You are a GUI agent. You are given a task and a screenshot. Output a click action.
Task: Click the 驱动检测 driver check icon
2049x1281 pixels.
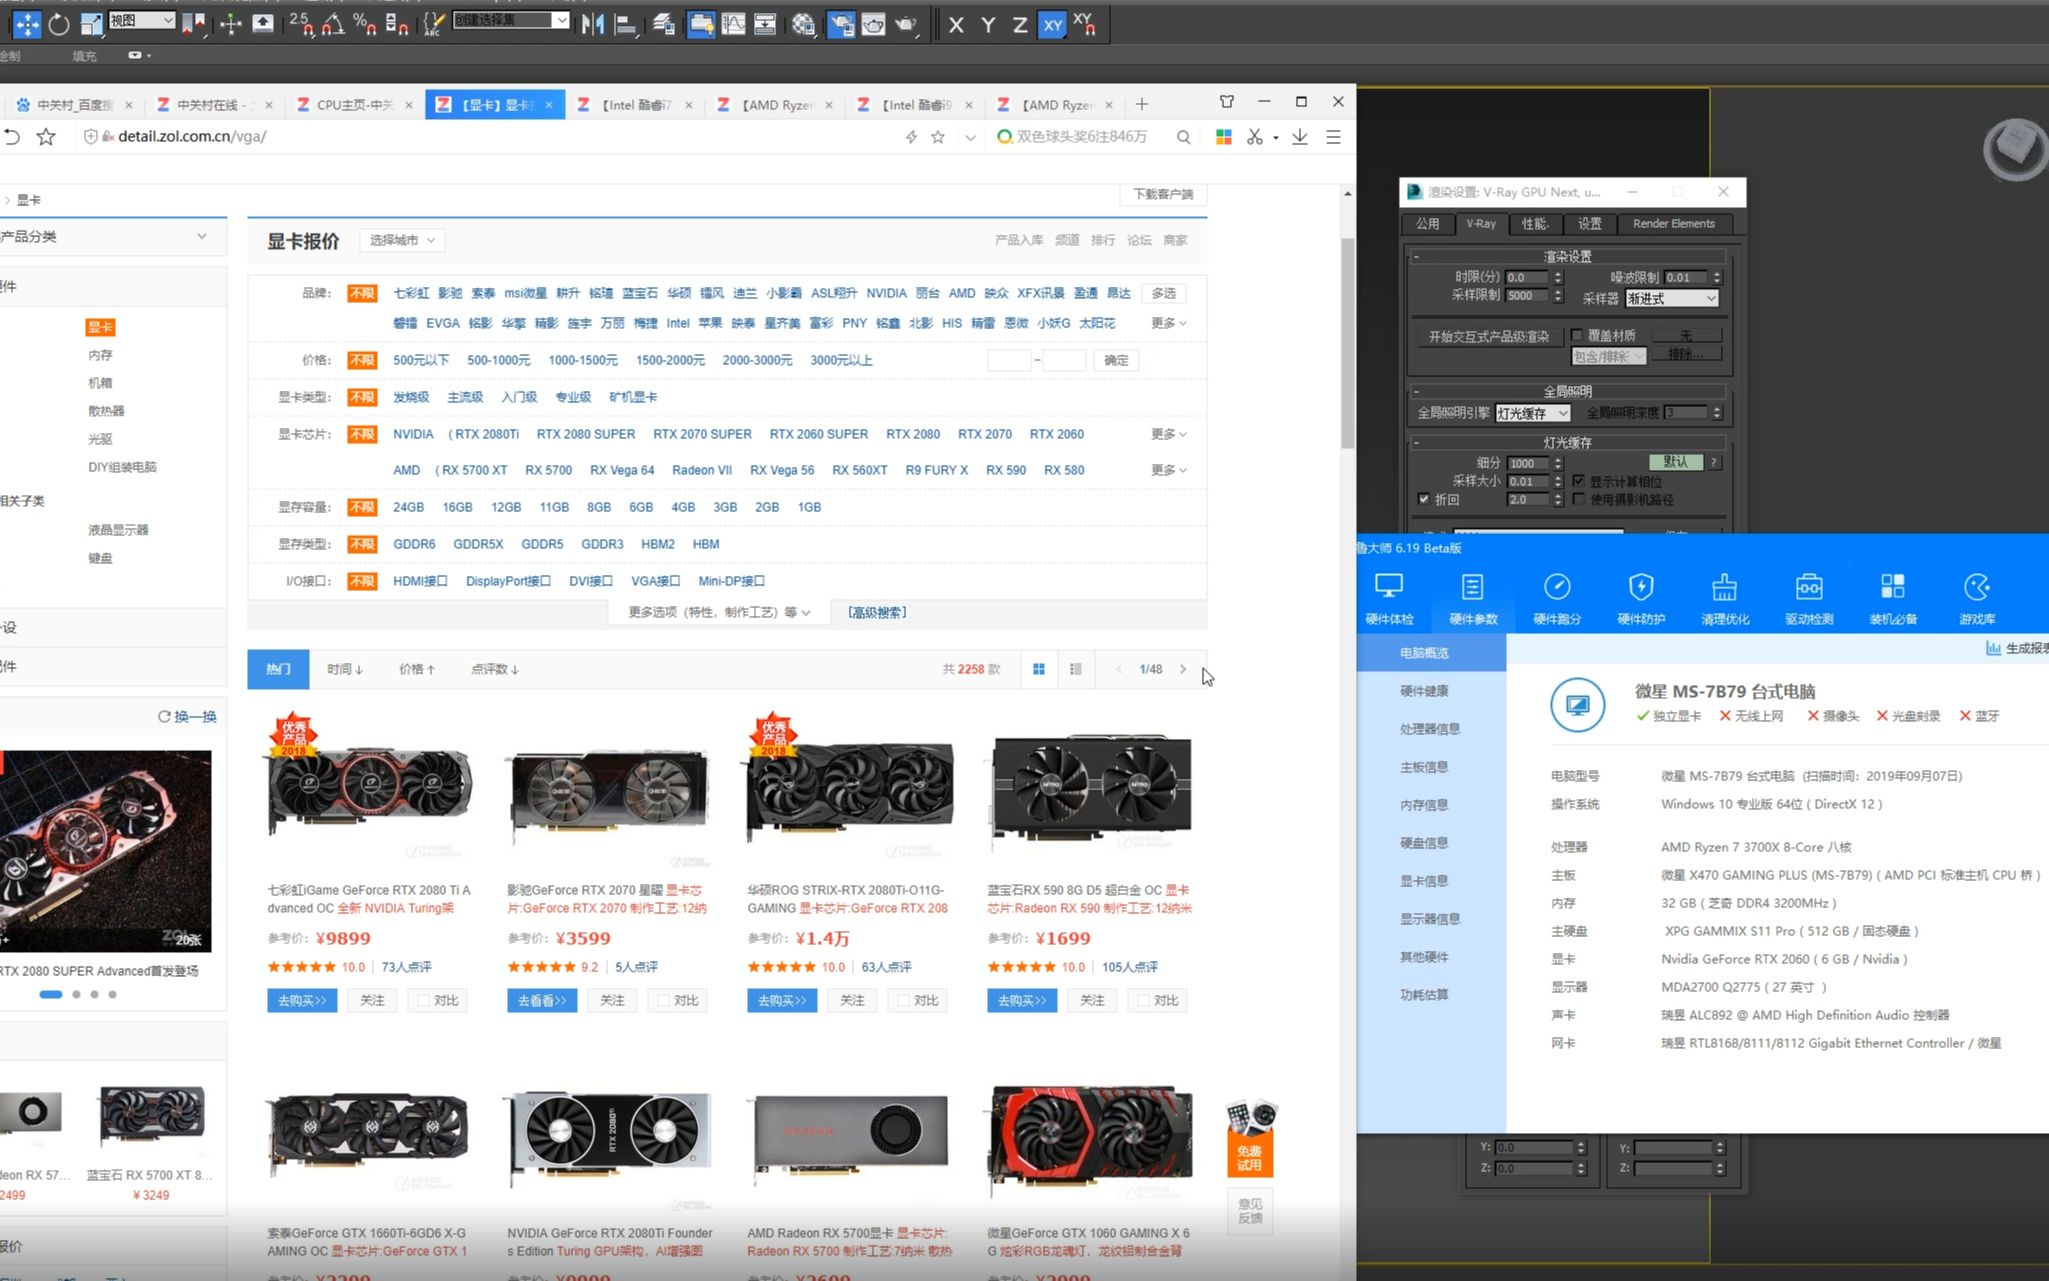tap(1808, 598)
